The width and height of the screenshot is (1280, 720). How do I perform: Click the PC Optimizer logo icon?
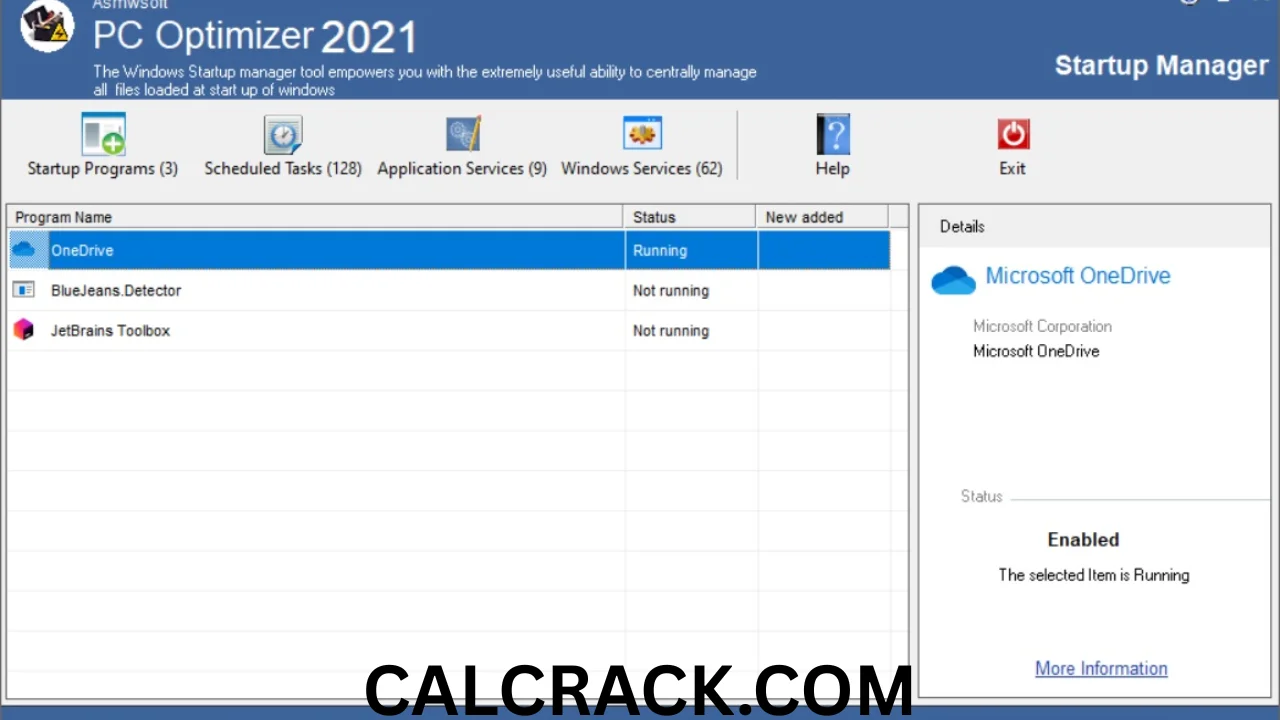[x=47, y=26]
